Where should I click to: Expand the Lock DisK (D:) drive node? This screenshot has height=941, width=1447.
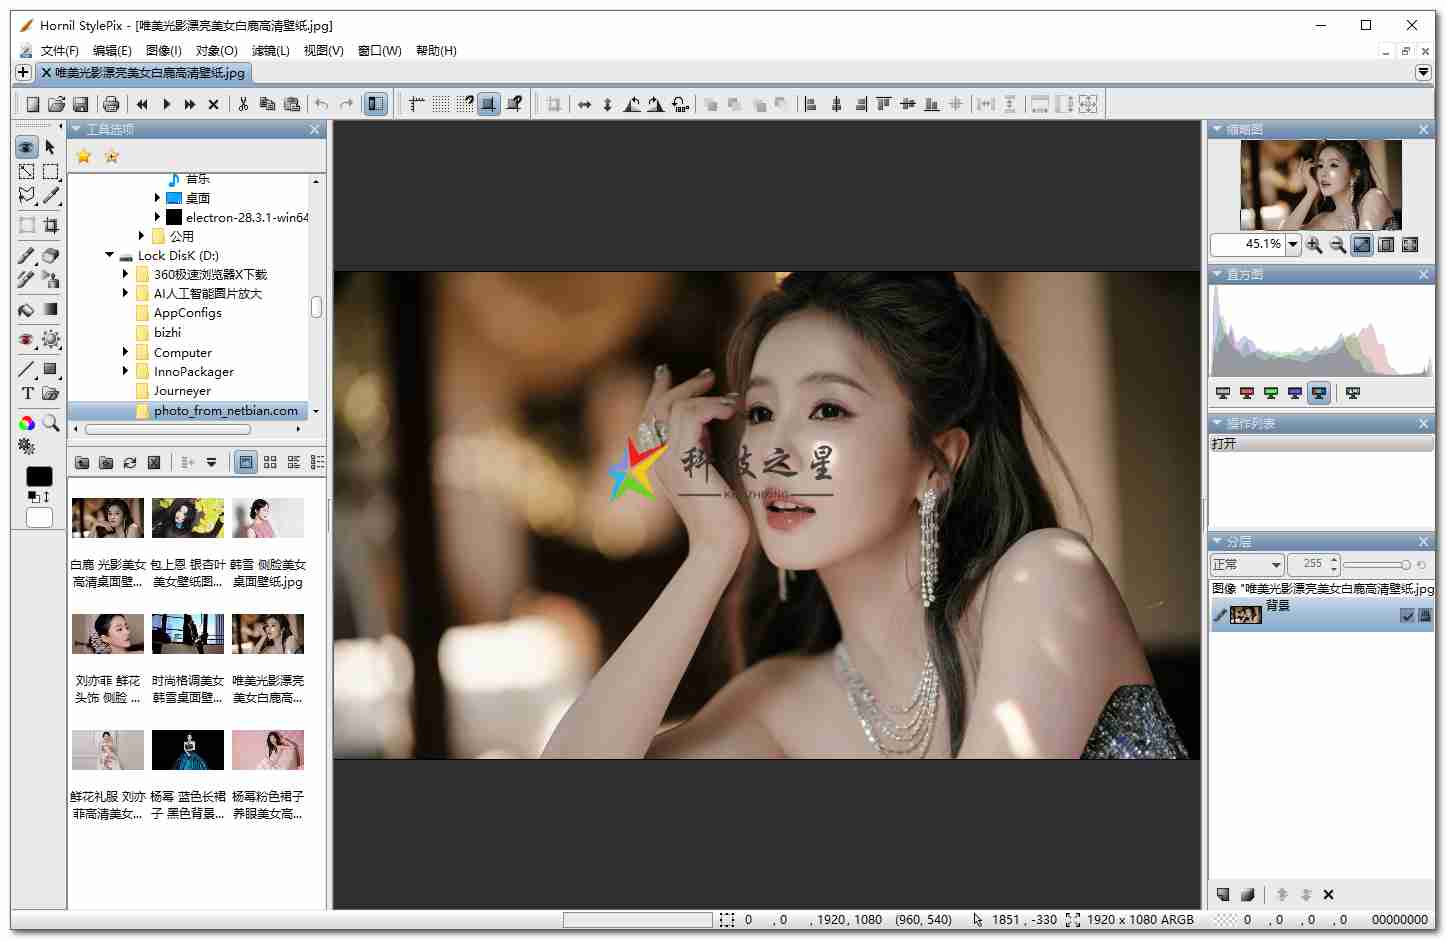110,255
